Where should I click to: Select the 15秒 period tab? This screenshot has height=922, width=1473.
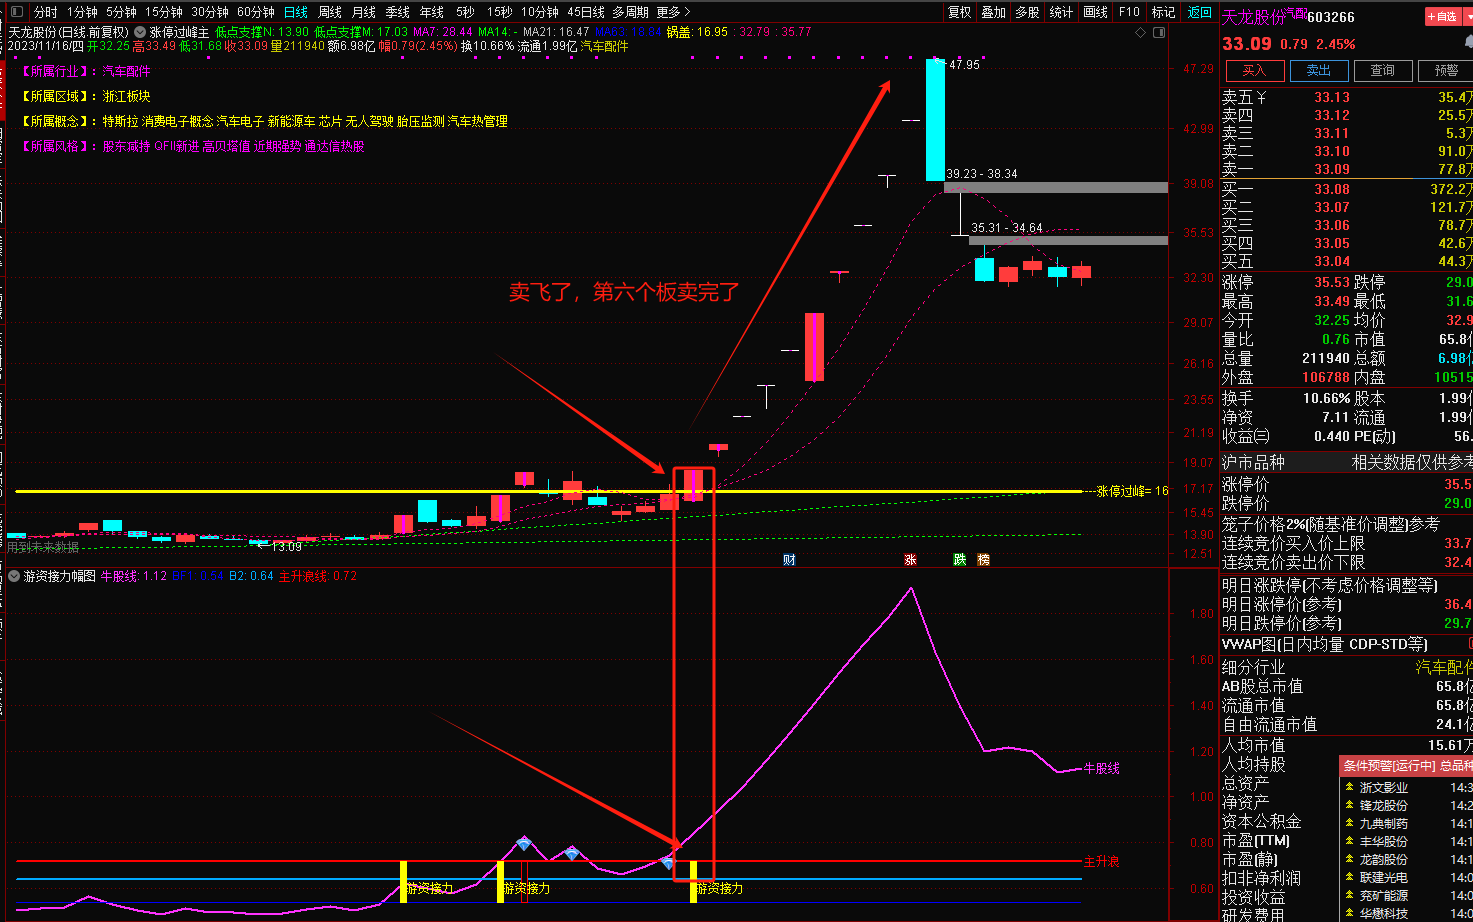pyautogui.click(x=499, y=12)
